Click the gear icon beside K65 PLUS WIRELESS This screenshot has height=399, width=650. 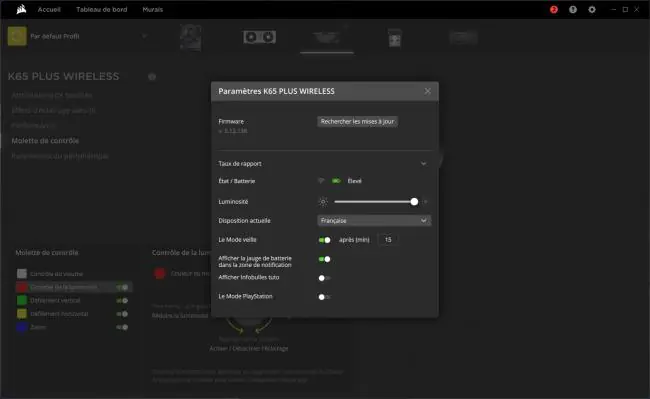click(x=152, y=77)
